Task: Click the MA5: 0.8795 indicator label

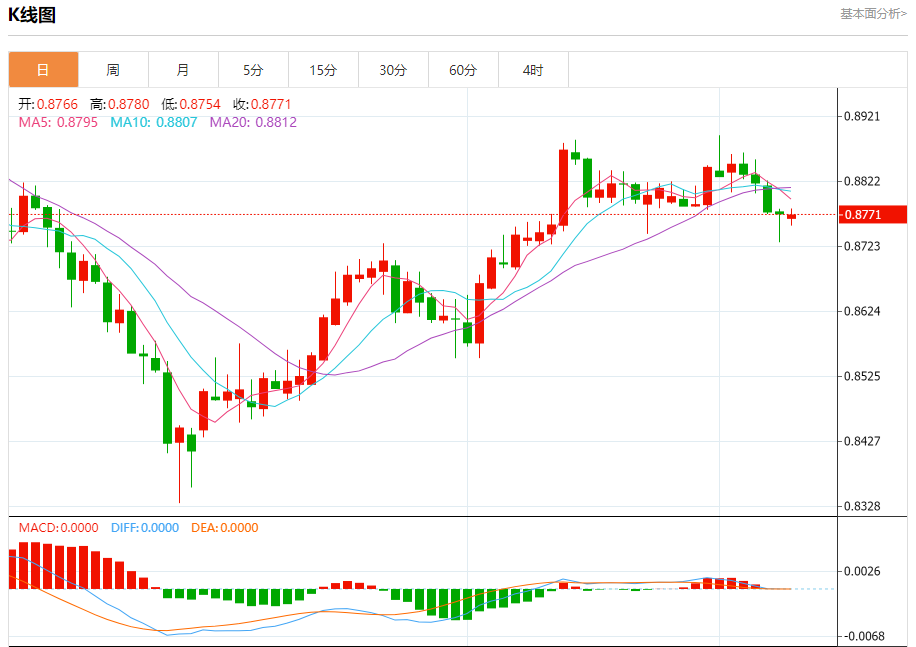Action: click(58, 122)
